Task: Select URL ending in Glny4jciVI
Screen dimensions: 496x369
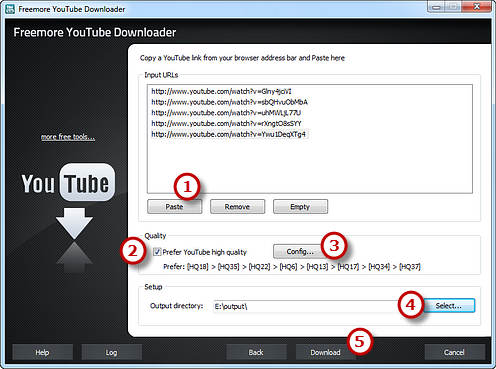Action: click(x=221, y=91)
